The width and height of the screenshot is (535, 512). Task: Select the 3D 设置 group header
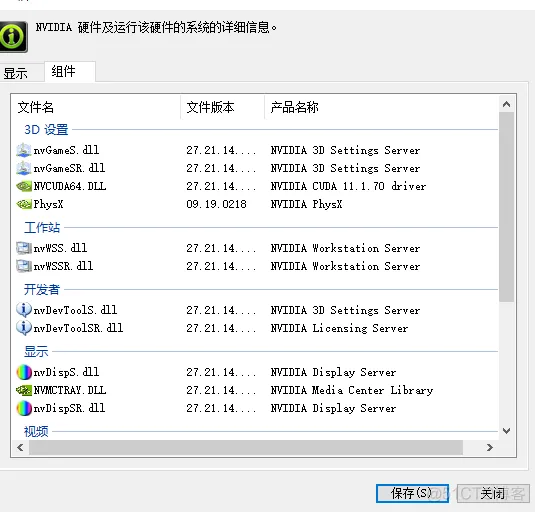(46, 130)
